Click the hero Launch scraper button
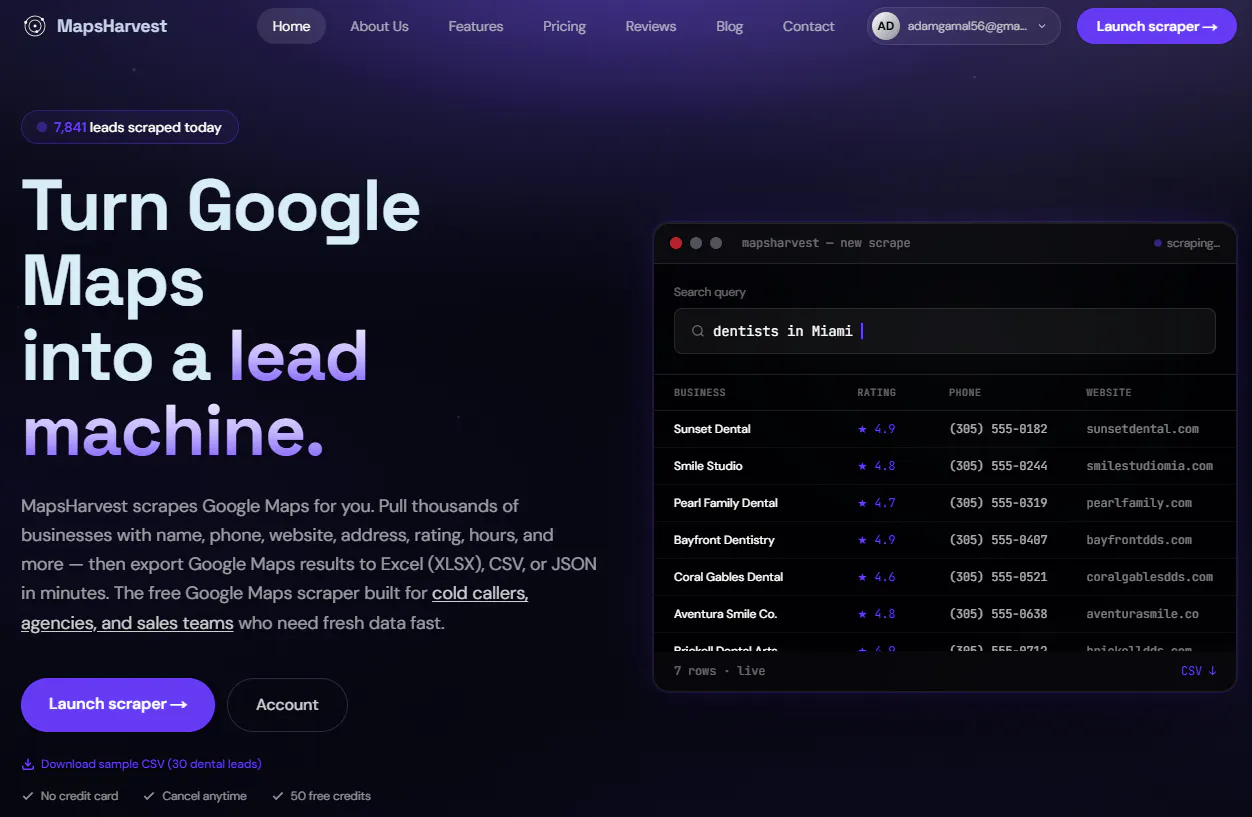Image resolution: width=1252 pixels, height=817 pixels. pos(118,705)
